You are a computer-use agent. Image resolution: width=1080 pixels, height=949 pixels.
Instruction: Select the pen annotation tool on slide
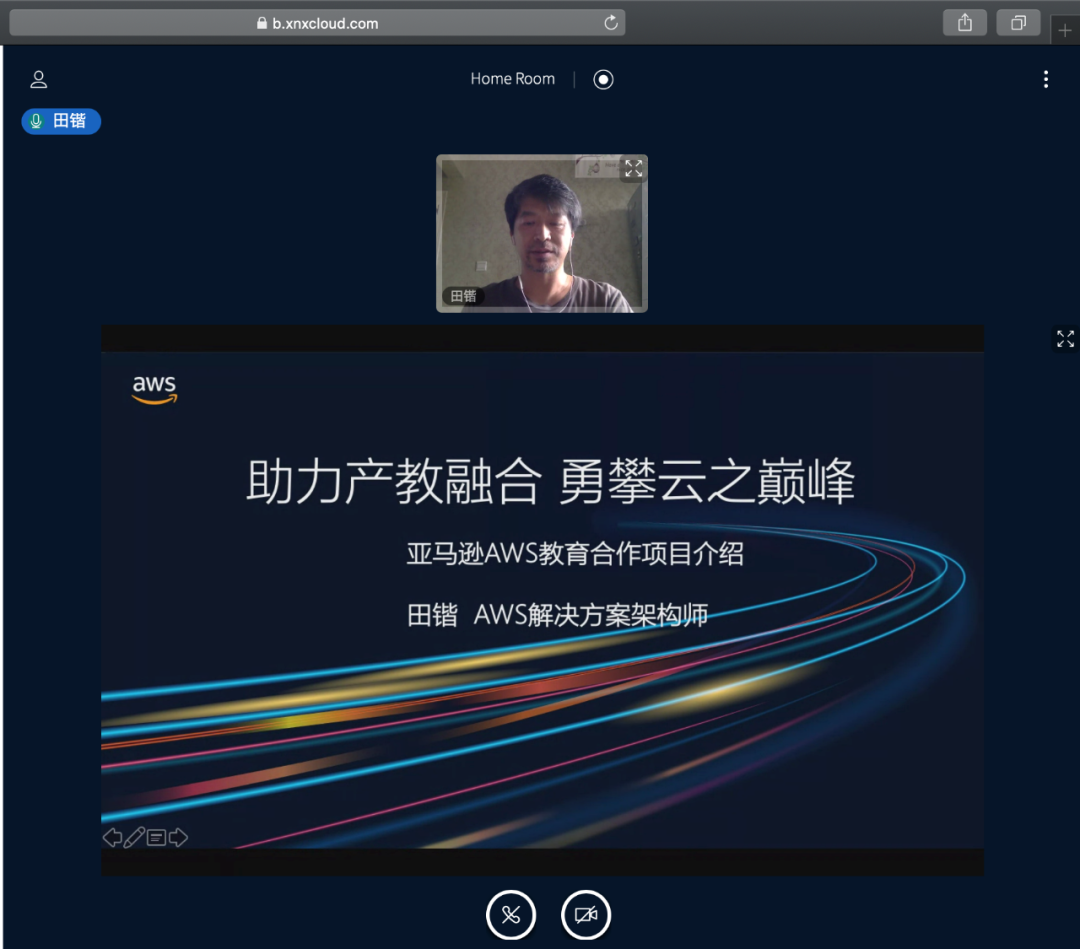tap(134, 837)
